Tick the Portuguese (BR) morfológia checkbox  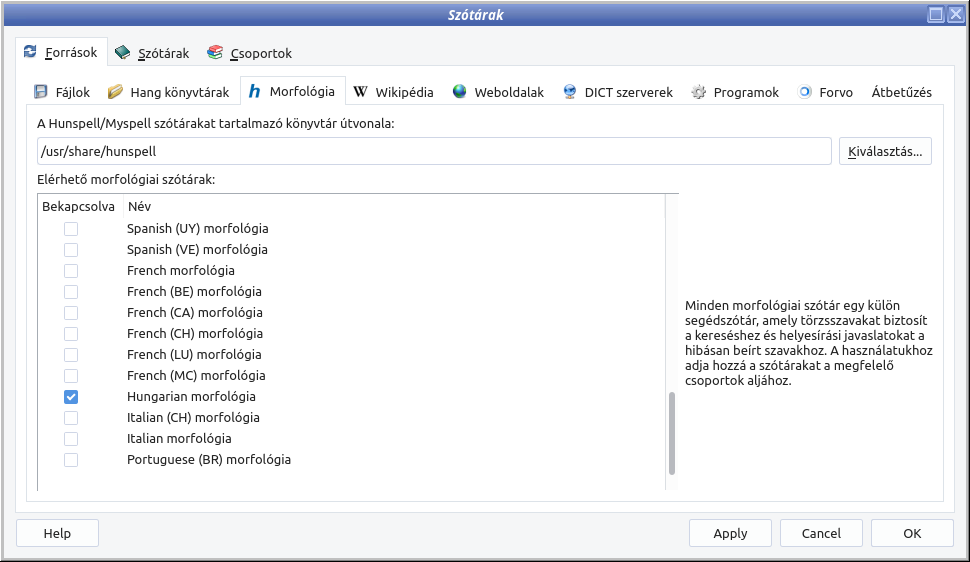[x=71, y=460]
